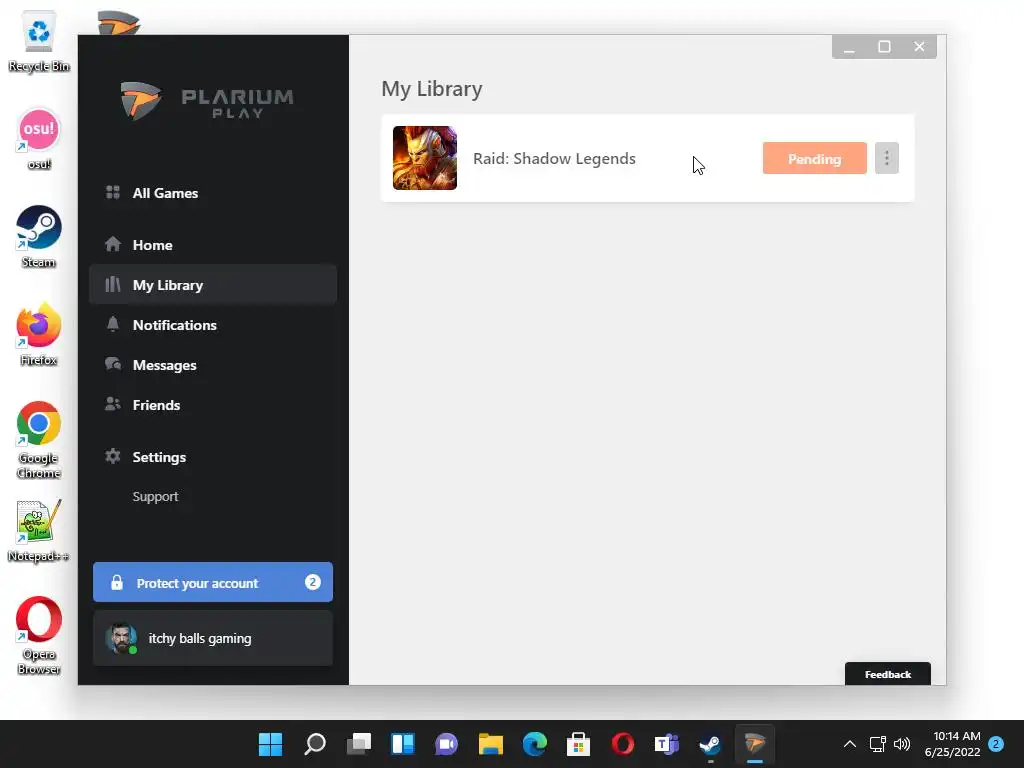Viewport: 1024px width, 768px height.
Task: Open the Windows Start menu
Action: point(270,744)
